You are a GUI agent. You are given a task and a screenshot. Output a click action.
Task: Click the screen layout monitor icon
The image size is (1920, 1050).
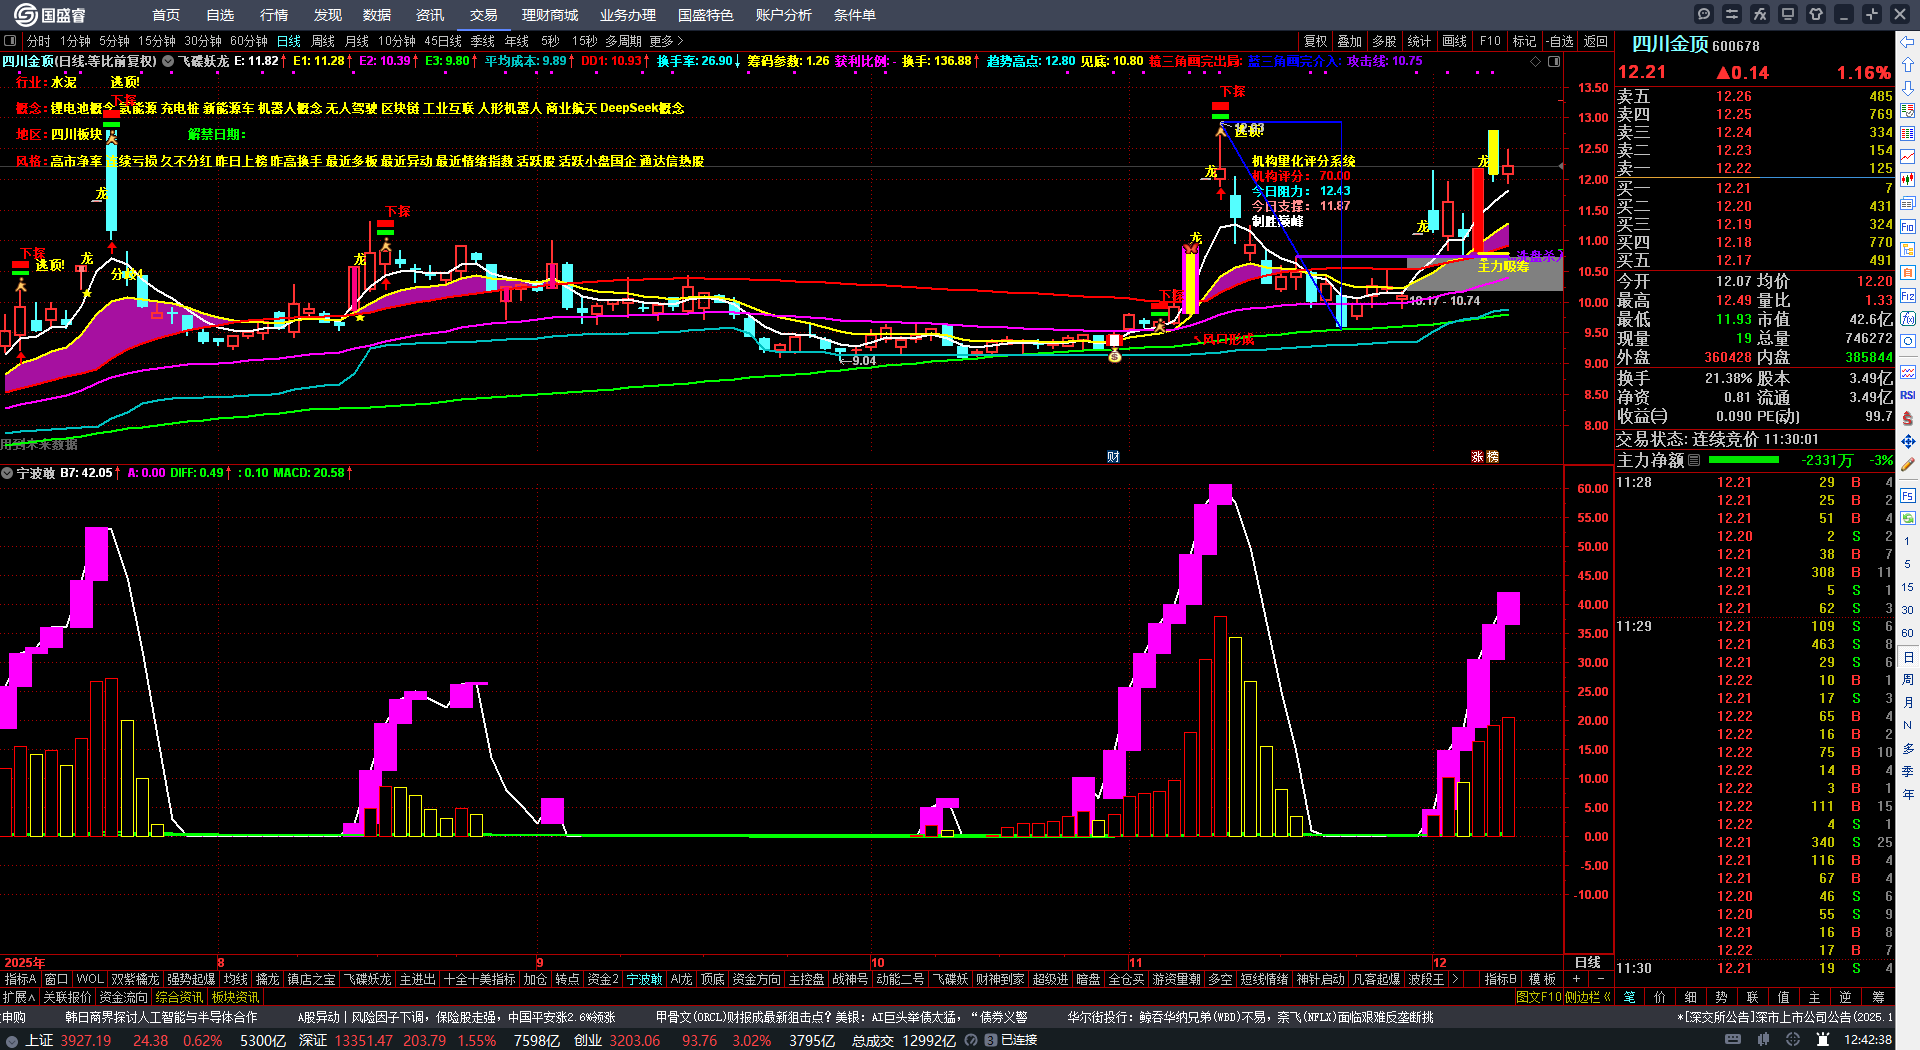[x=1788, y=14]
